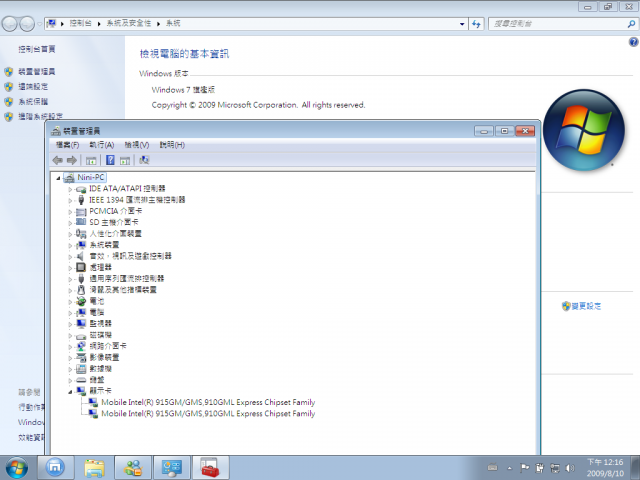The image size is (640, 480).
Task: Click the USB icon for 通用序列匯流排控制器
Action: pyautogui.click(x=81, y=278)
